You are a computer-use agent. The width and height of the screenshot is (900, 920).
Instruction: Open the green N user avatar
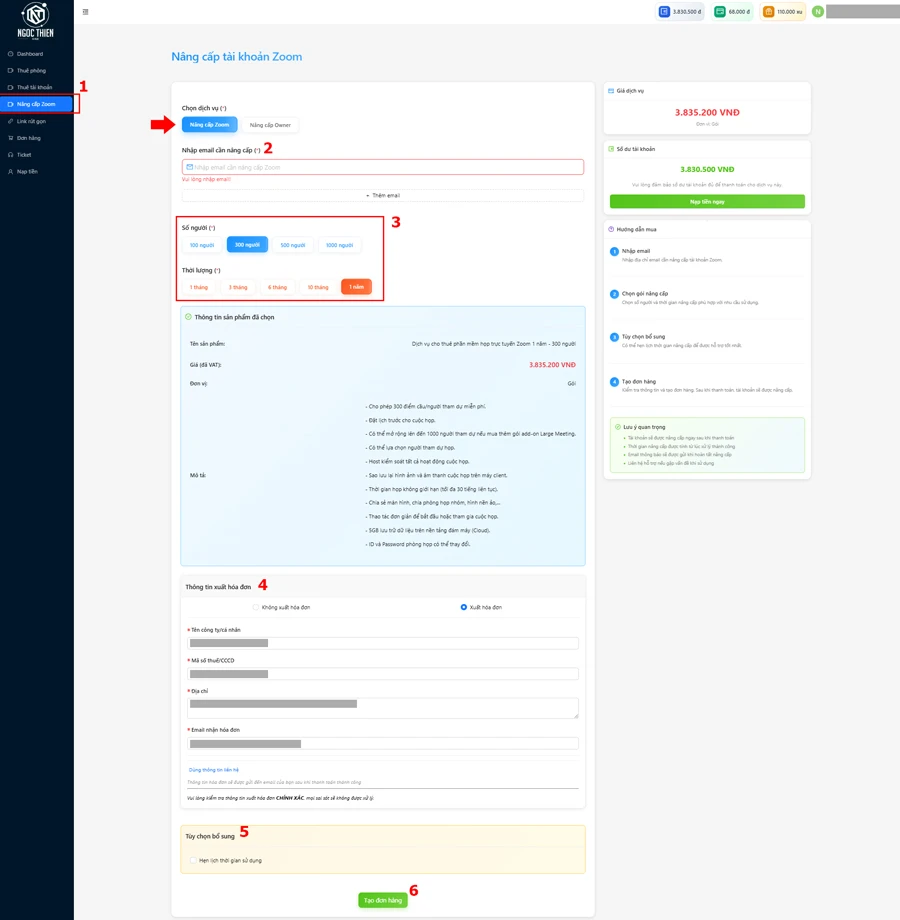click(818, 12)
